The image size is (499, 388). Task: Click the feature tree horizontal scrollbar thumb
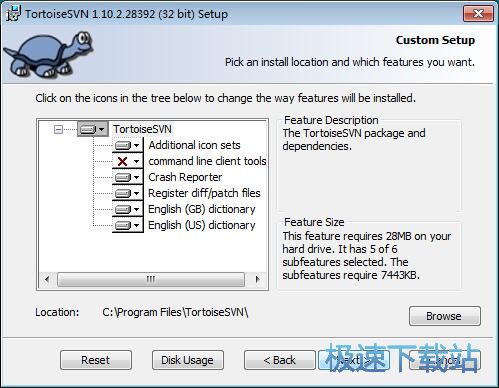(151, 279)
